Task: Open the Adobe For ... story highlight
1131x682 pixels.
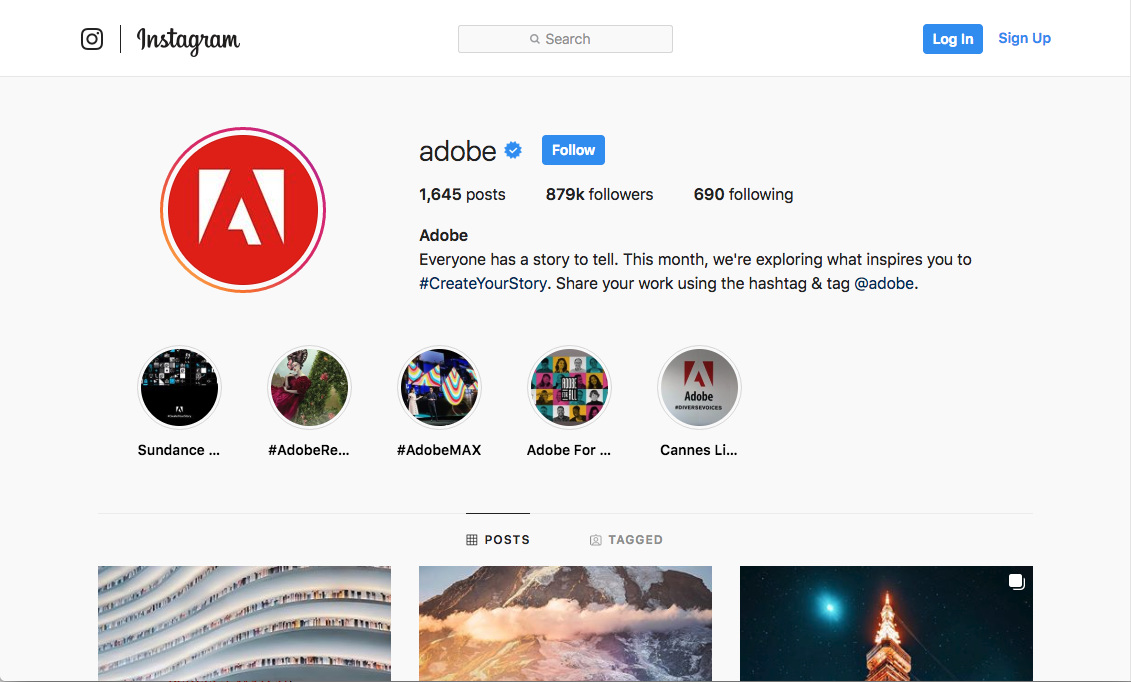Action: [569, 388]
